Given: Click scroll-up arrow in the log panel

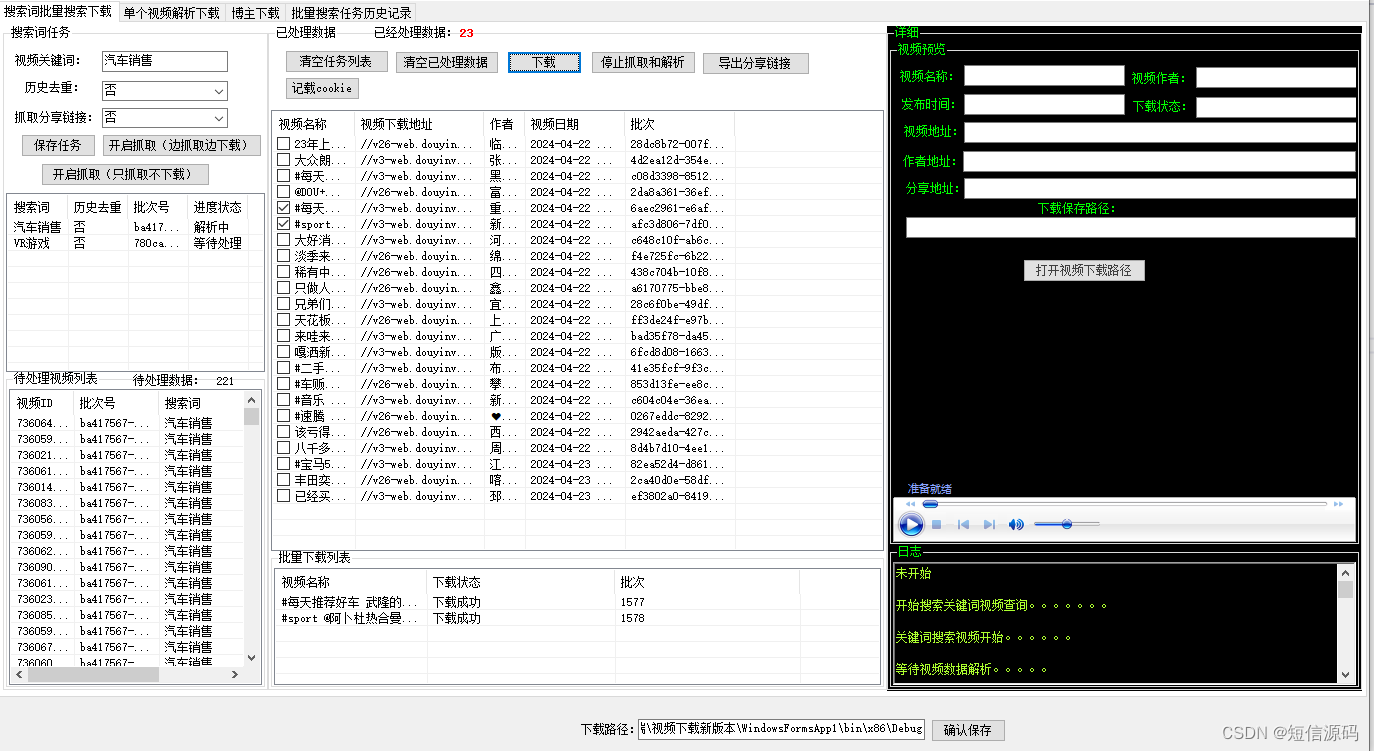Looking at the screenshot, I should pyautogui.click(x=1345, y=573).
